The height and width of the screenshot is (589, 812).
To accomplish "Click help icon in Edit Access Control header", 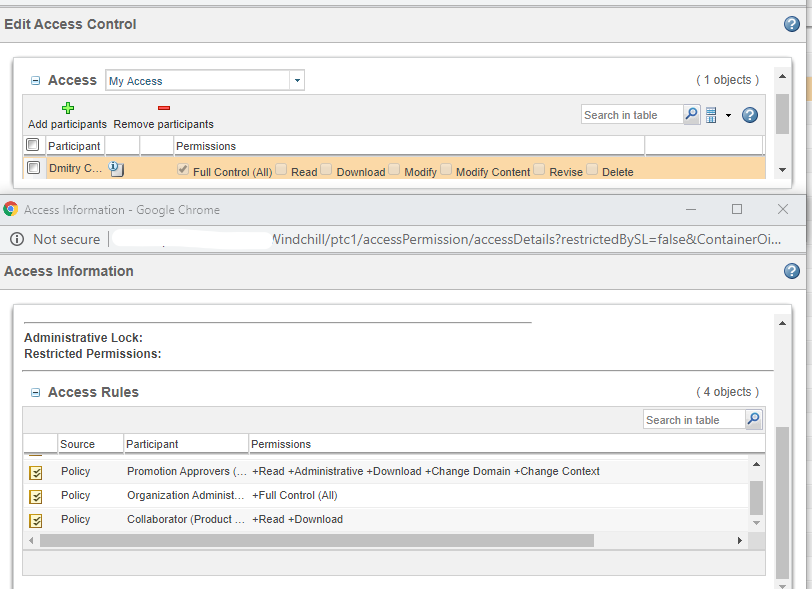I will coord(792,24).
